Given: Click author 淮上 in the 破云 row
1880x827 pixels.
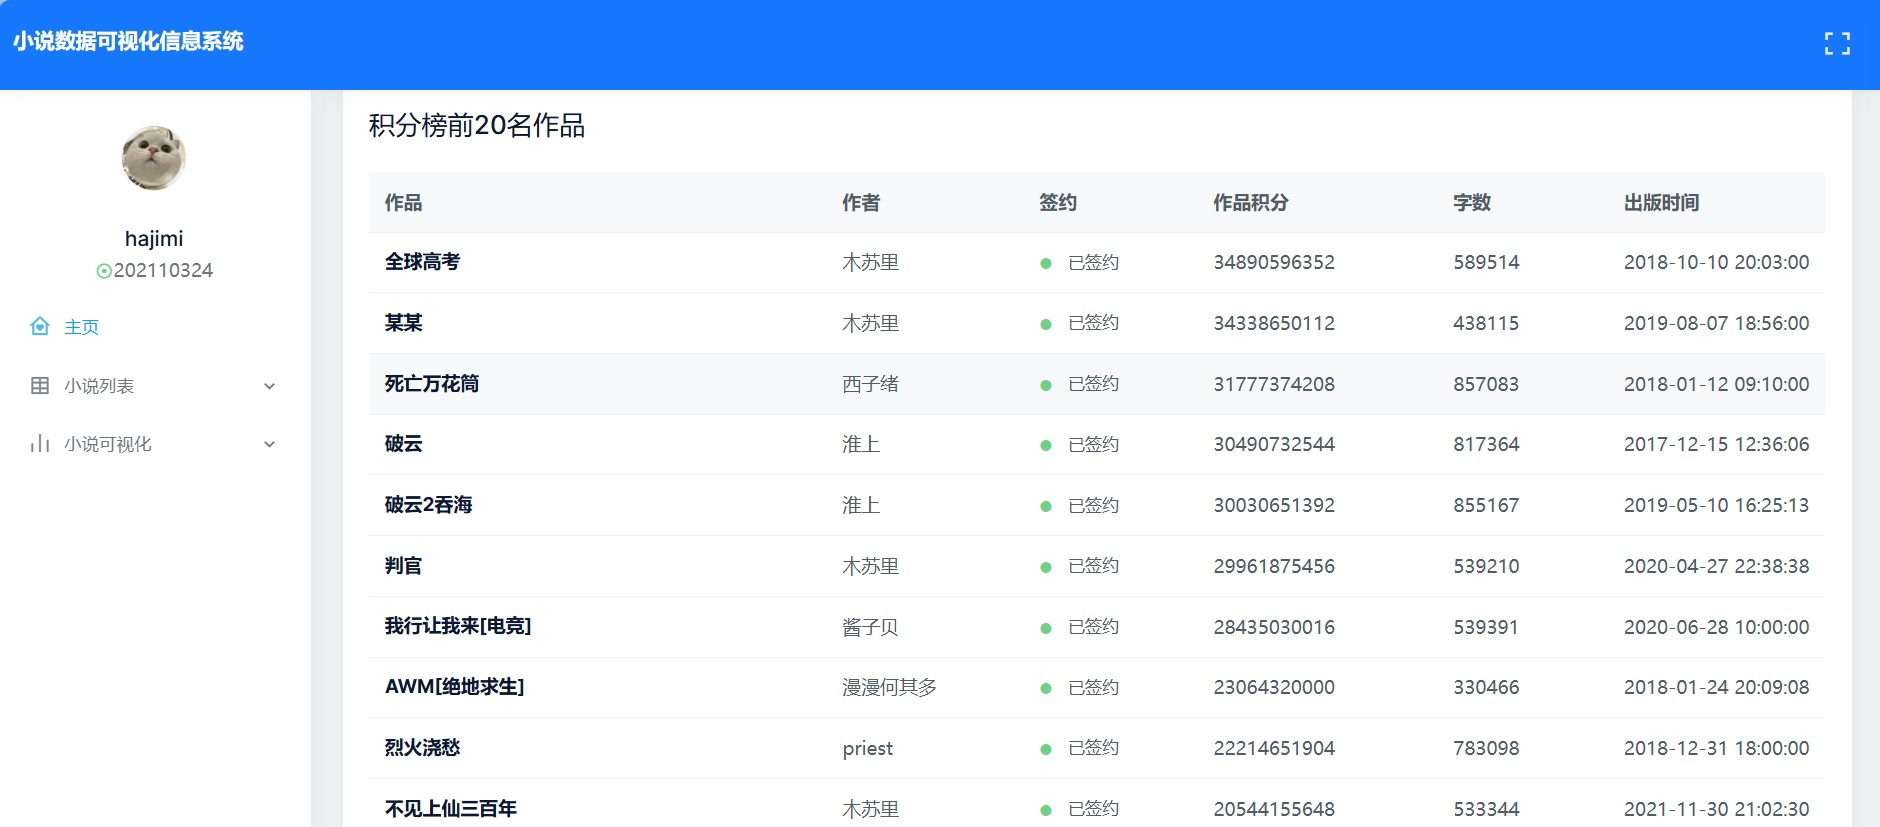Looking at the screenshot, I should point(861,444).
